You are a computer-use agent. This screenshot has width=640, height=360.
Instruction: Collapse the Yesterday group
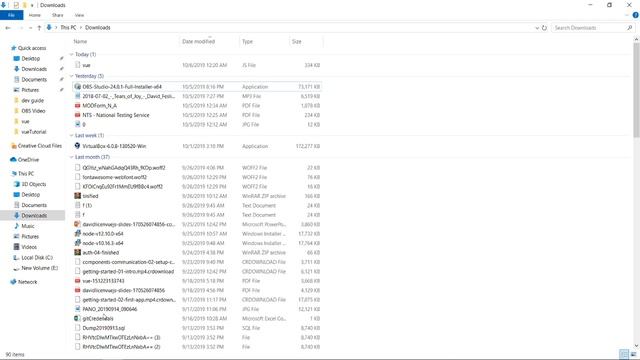pyautogui.click(x=72, y=76)
